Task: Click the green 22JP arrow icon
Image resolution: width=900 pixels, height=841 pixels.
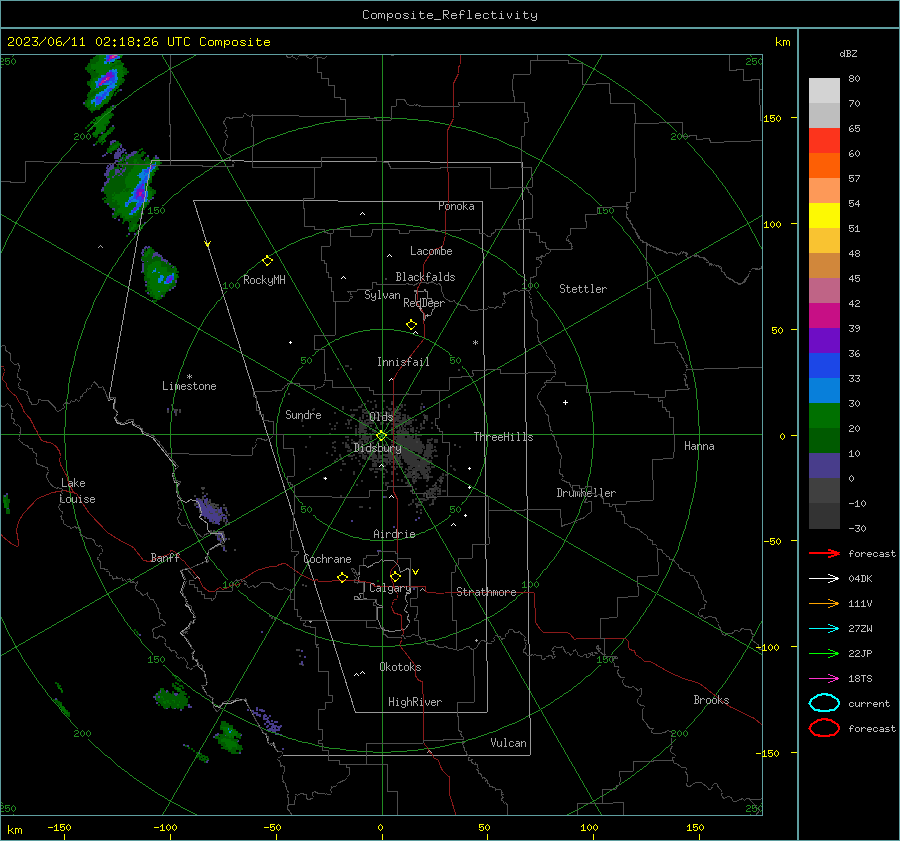Action: click(x=824, y=653)
